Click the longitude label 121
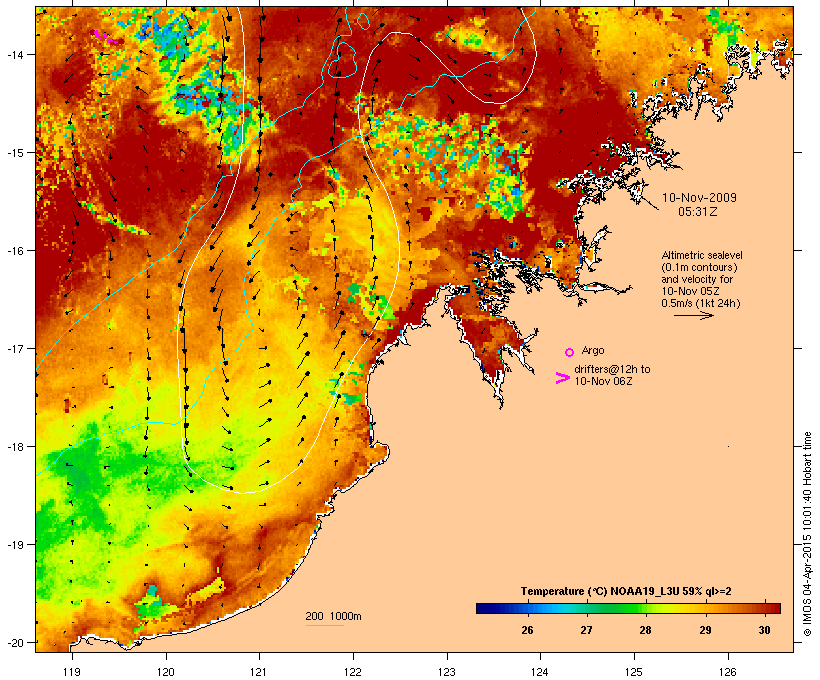This screenshot has height=680, width=820. [259, 672]
